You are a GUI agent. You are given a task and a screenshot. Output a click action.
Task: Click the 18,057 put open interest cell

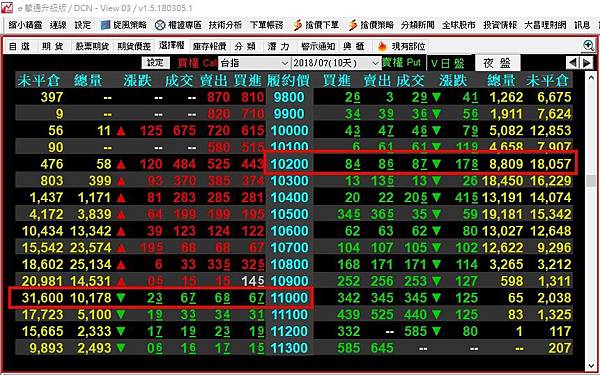point(551,164)
